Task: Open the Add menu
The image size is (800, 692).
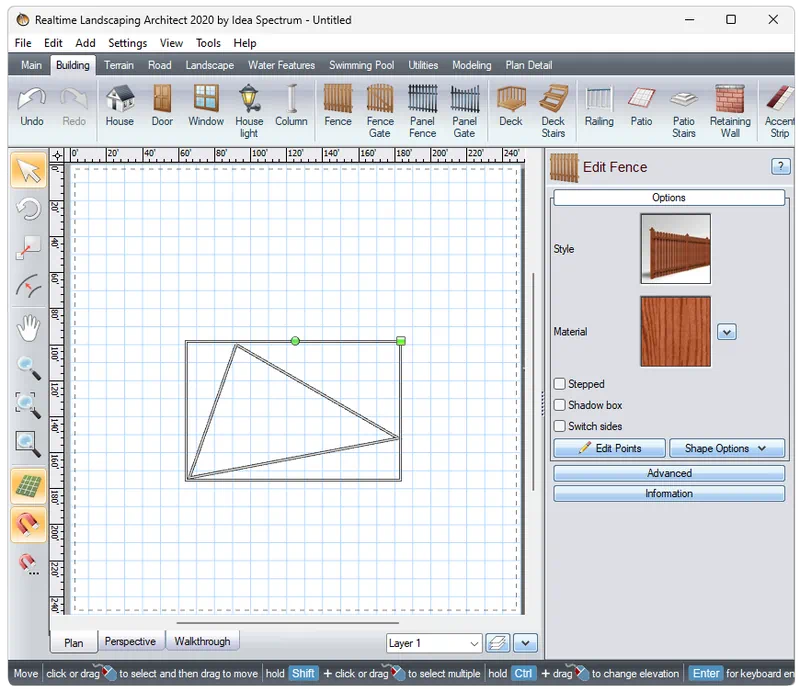Action: [x=85, y=43]
